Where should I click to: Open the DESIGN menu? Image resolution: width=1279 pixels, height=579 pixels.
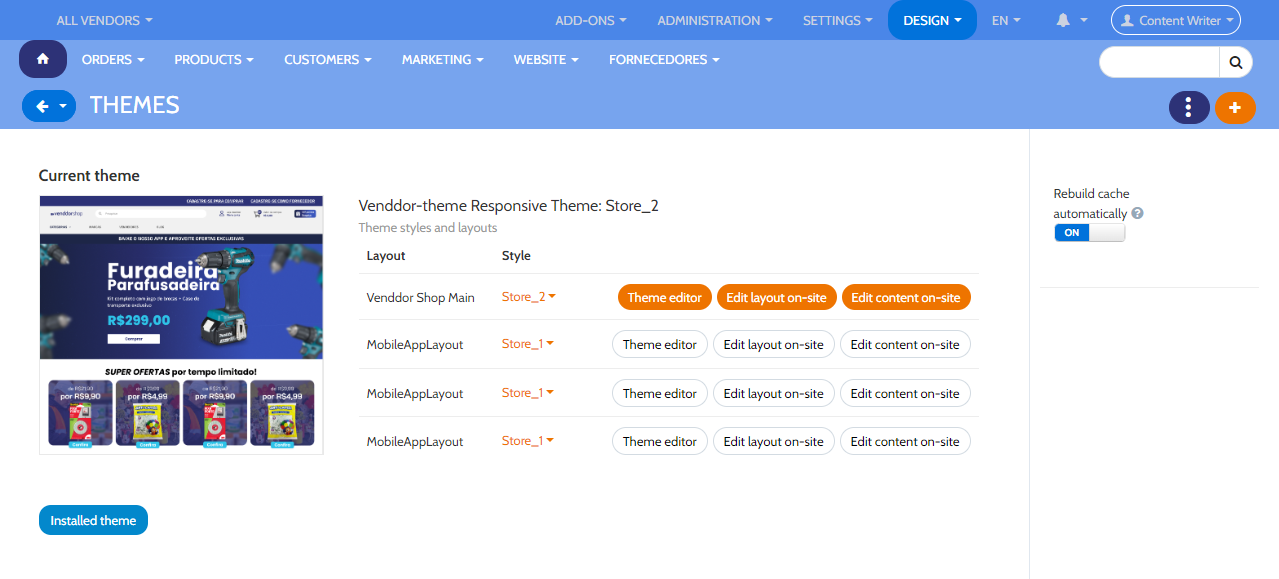(x=931, y=19)
